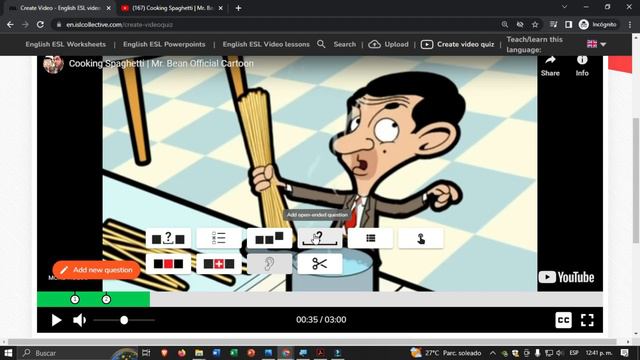
Task: Open Firefox from the taskbar
Action: 182,353
